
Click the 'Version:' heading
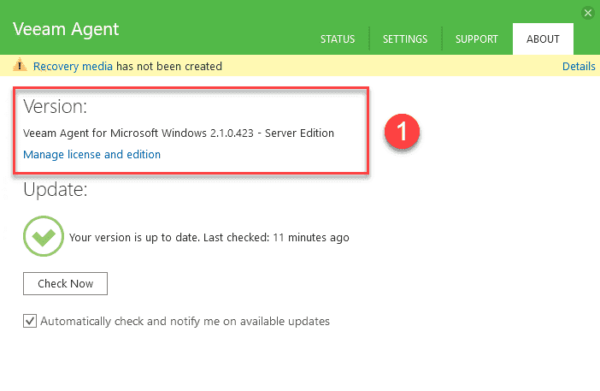(55, 106)
